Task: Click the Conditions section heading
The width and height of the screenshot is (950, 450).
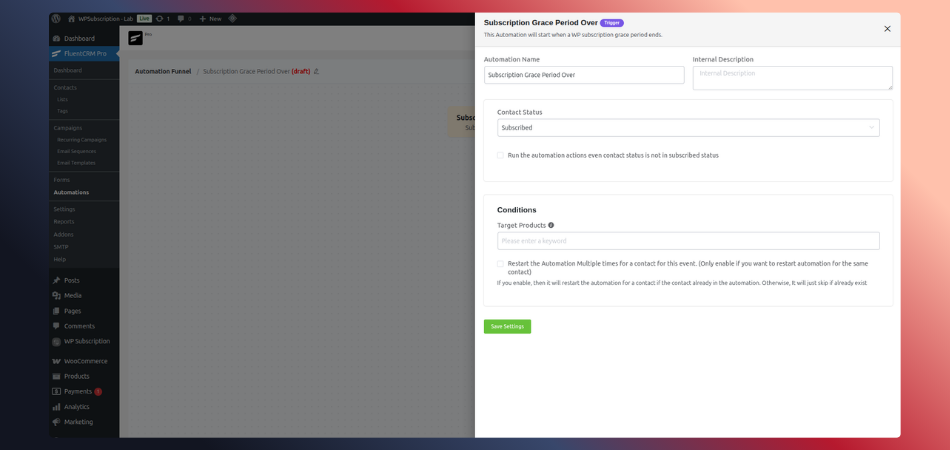Action: pos(517,210)
